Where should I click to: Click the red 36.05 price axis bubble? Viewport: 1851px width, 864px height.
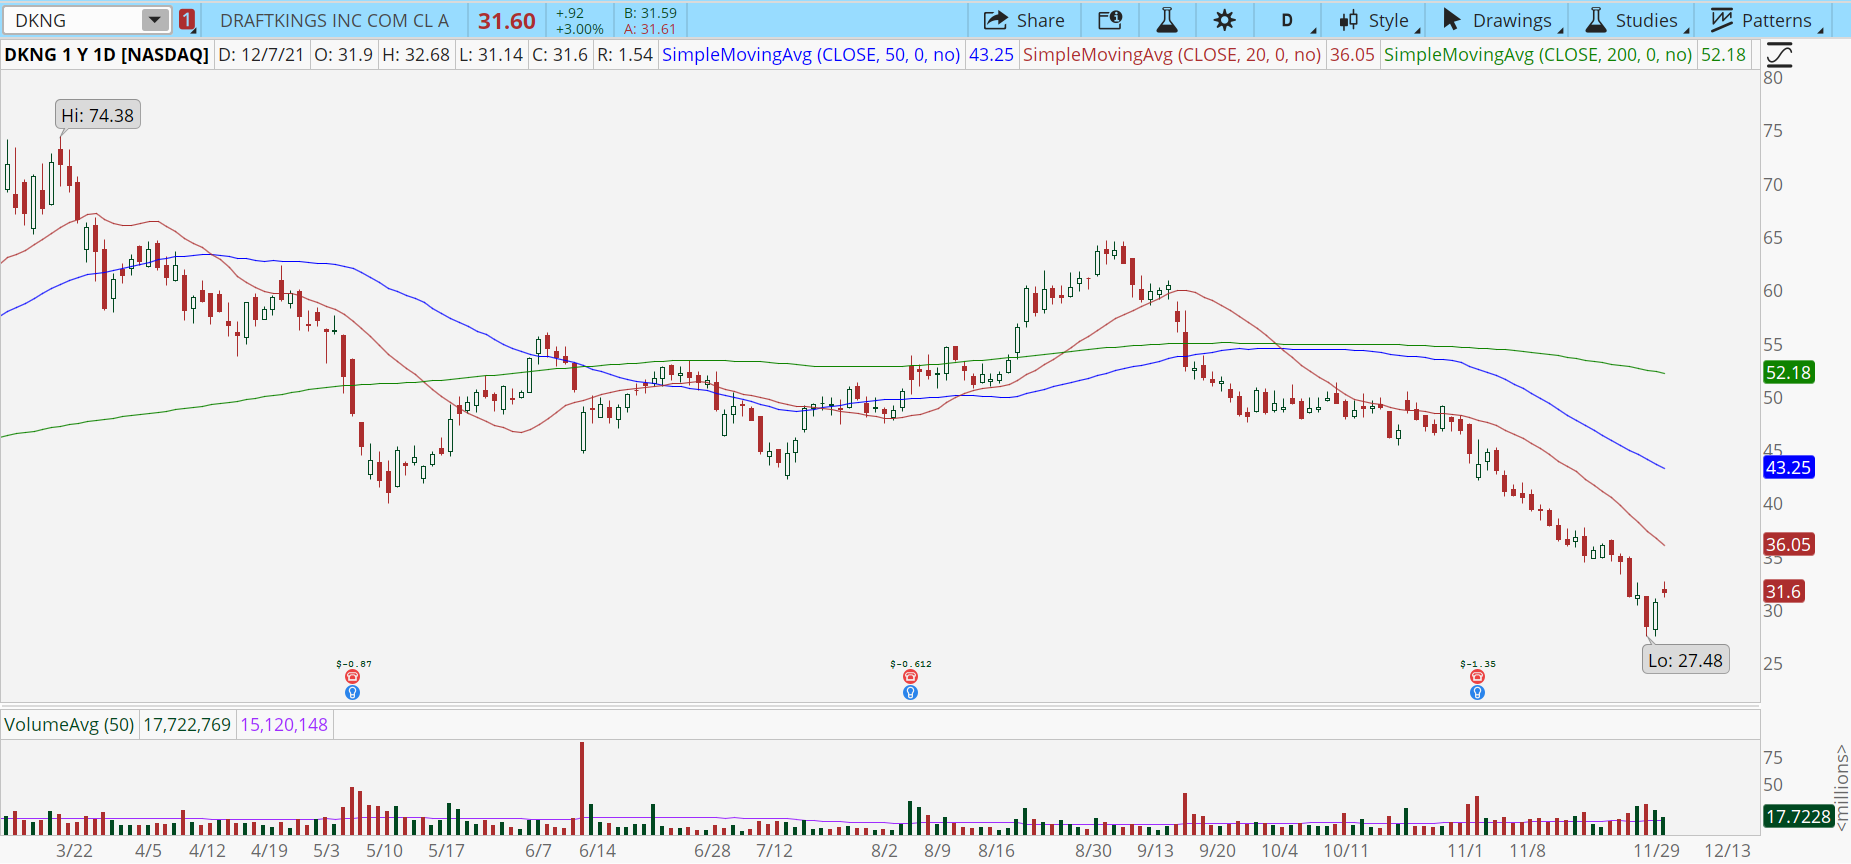1788,545
